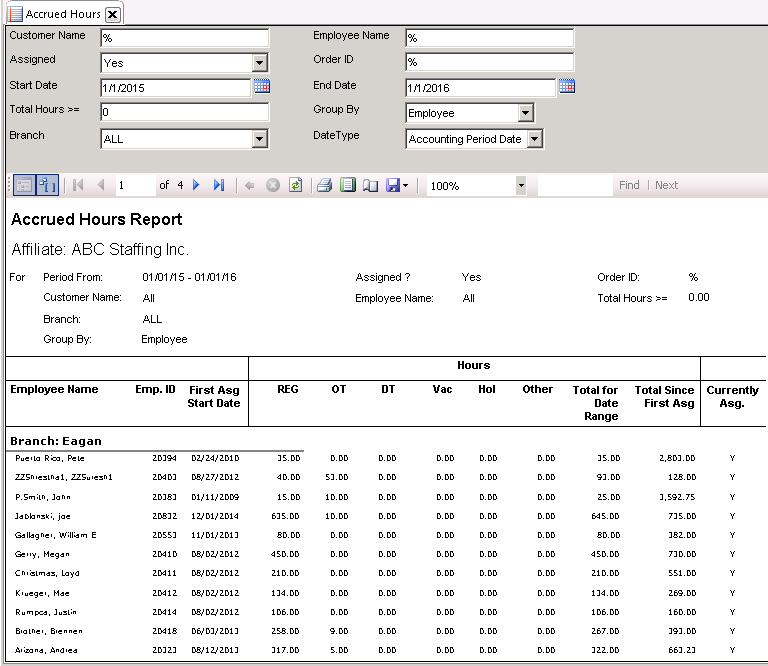Screen dimensions: 768x666
Task: Click the Order ID input field
Action: pos(489,62)
